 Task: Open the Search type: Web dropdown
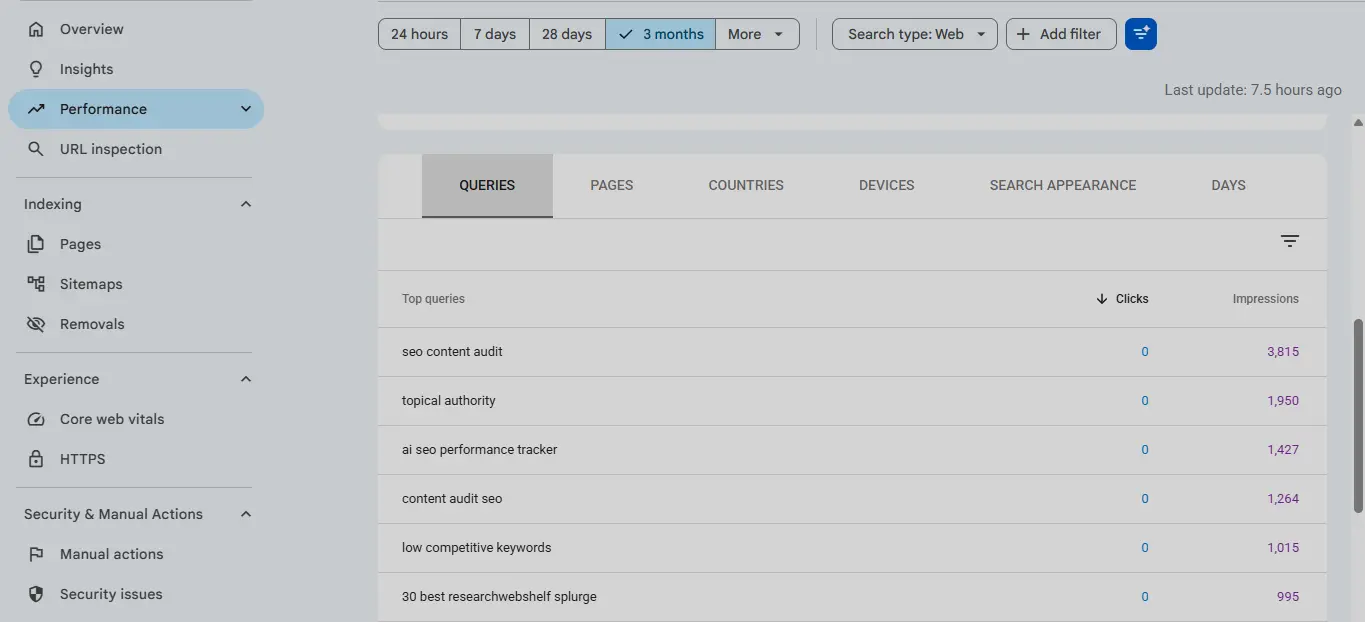tap(914, 34)
